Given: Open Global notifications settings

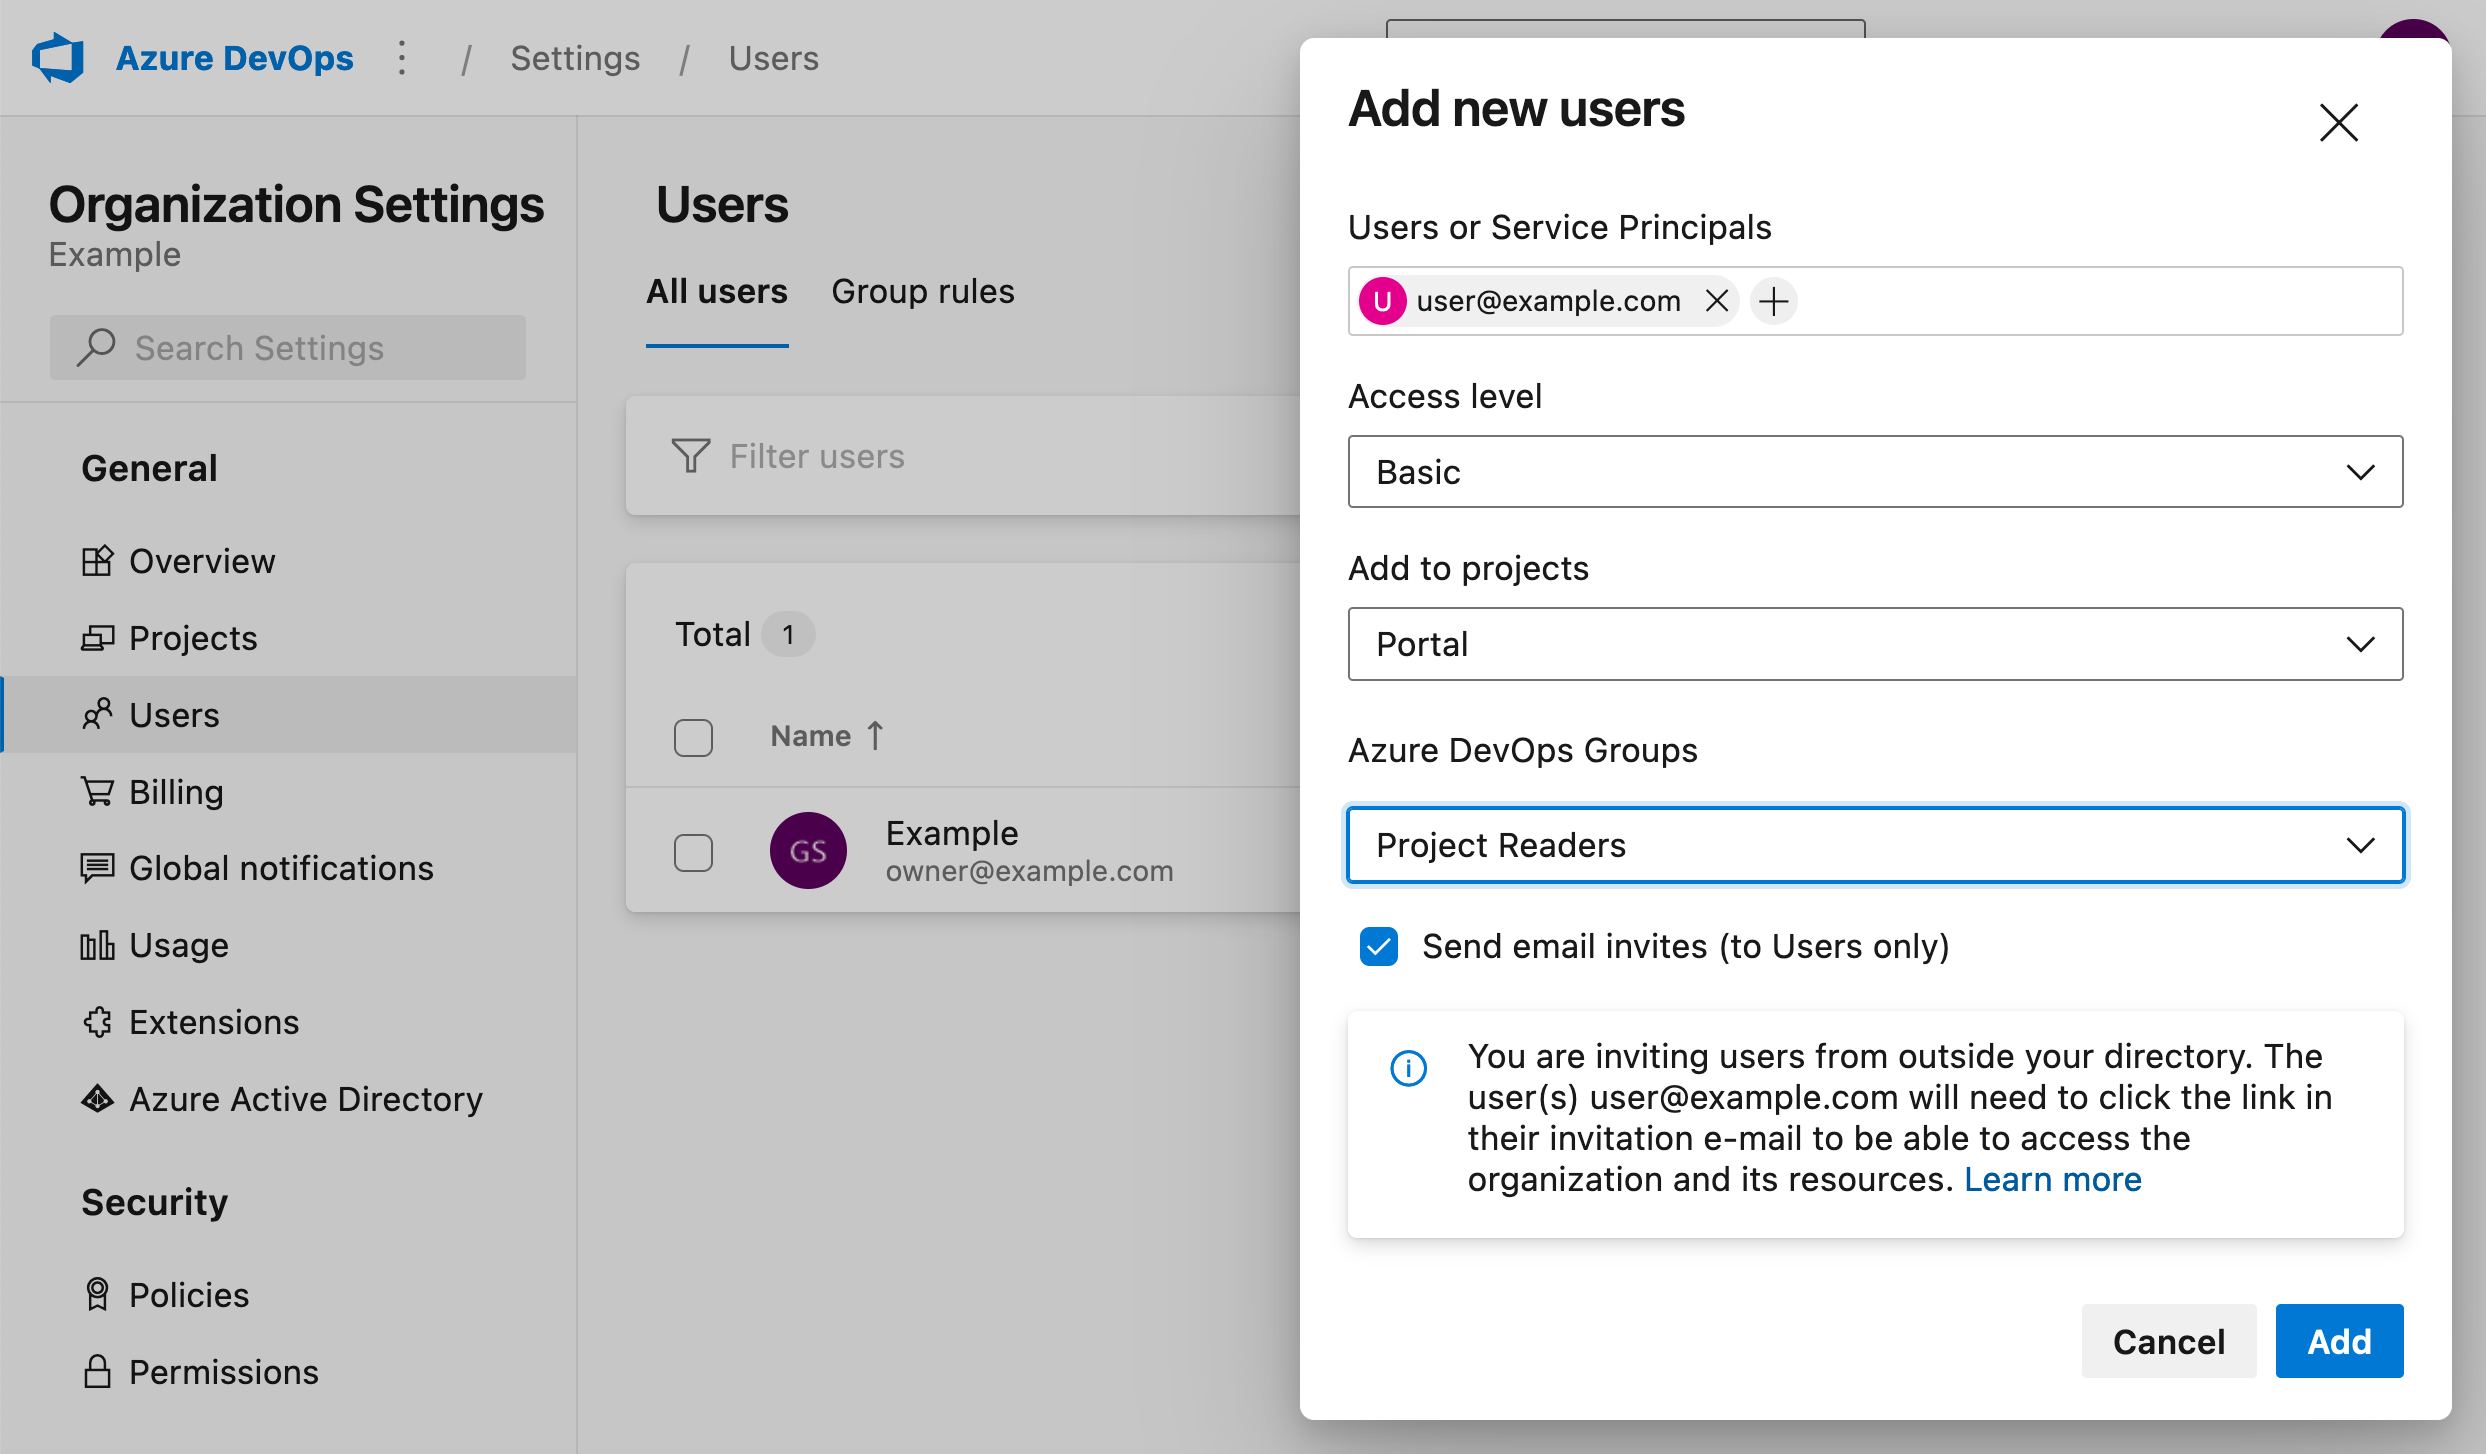Looking at the screenshot, I should pyautogui.click(x=288, y=868).
